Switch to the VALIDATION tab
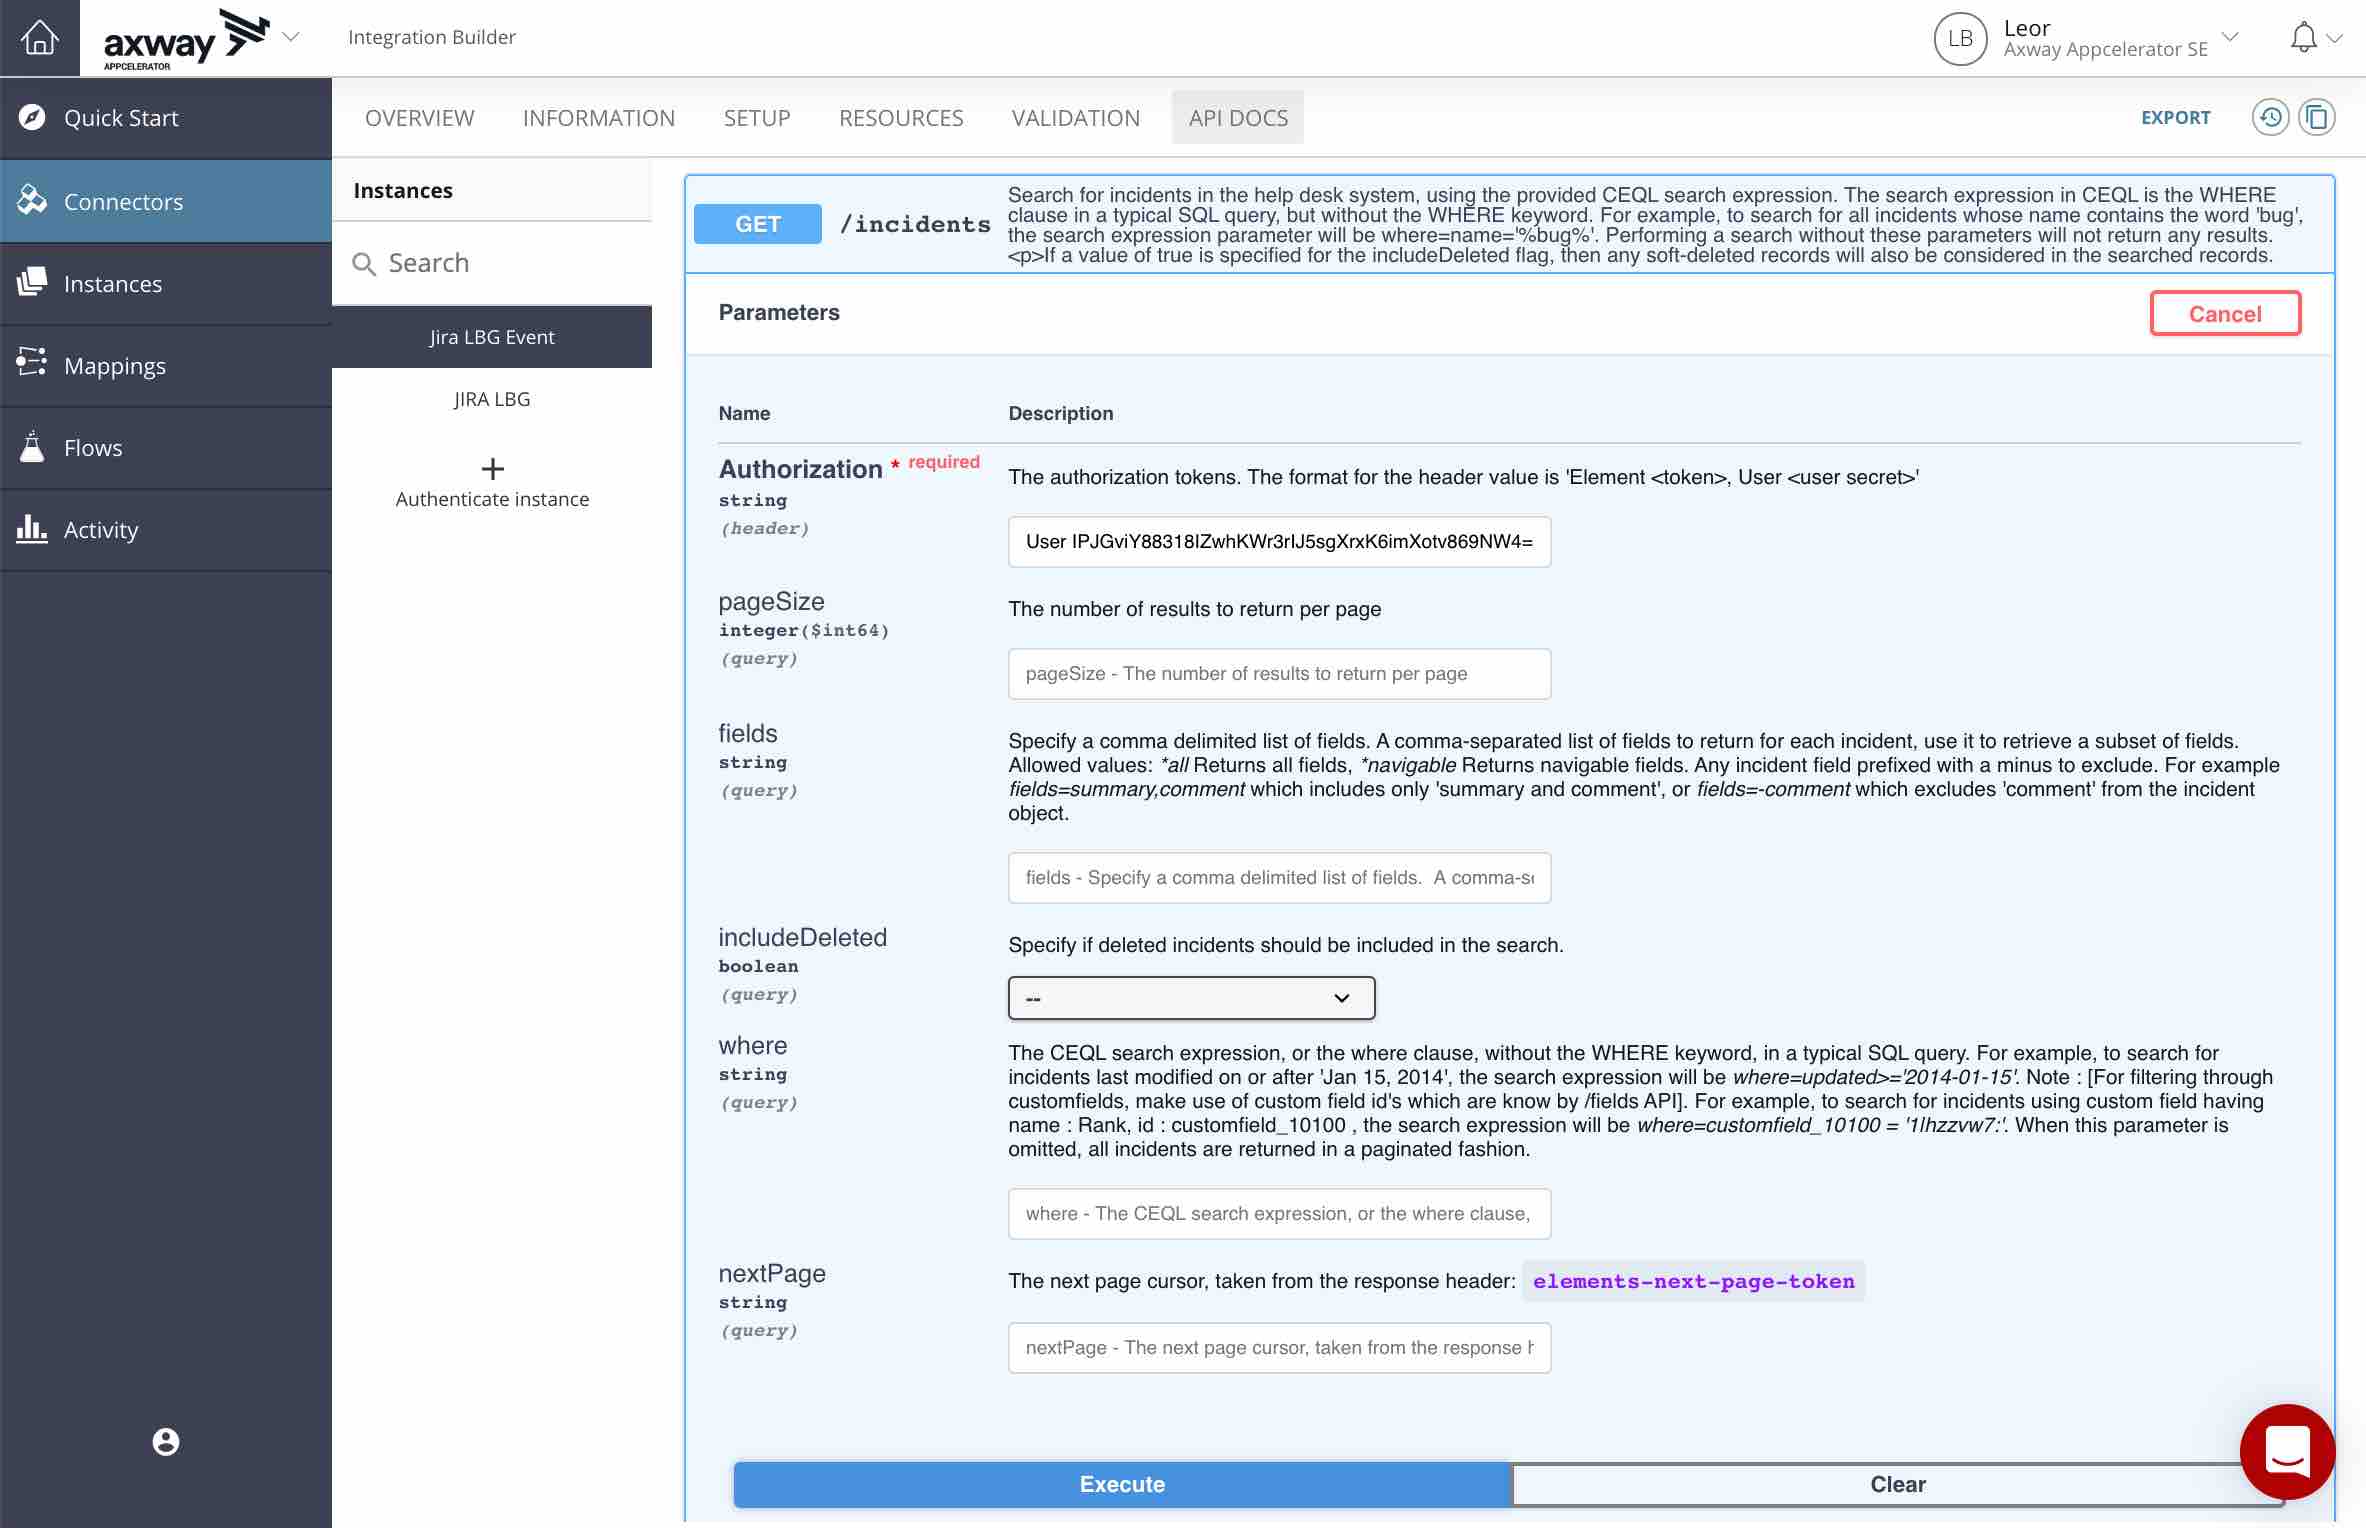The height and width of the screenshot is (1528, 2366). pyautogui.click(x=1076, y=118)
